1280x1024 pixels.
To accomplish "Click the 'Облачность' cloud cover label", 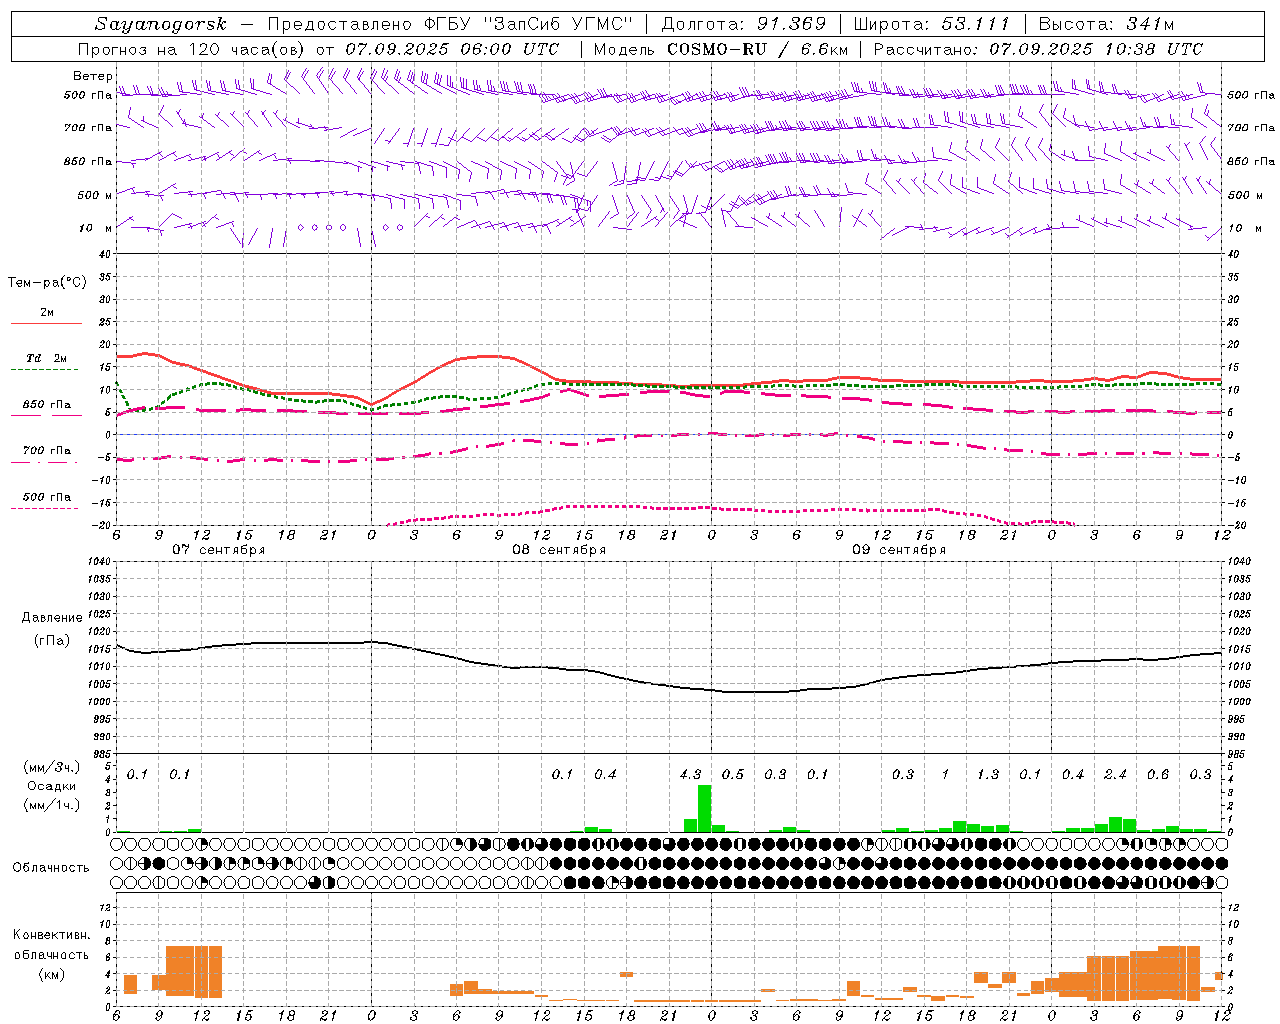I will pyautogui.click(x=51, y=867).
